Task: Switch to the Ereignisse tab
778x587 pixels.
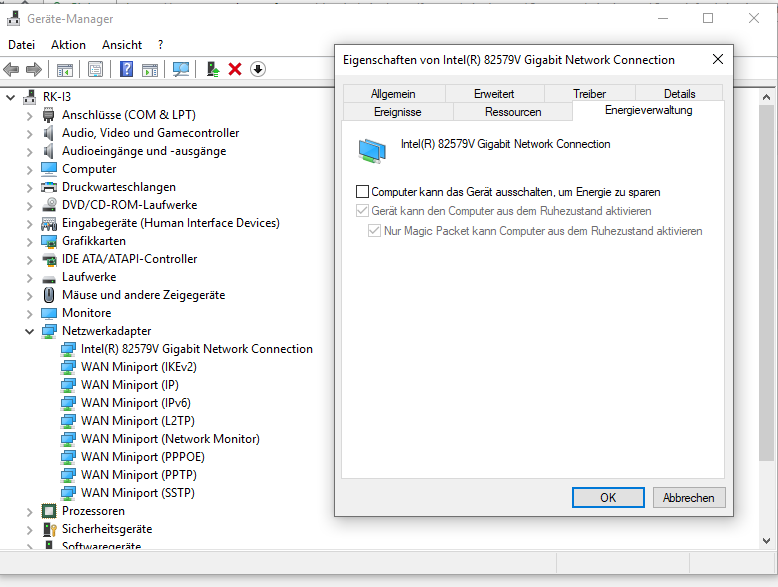Action: (x=397, y=112)
